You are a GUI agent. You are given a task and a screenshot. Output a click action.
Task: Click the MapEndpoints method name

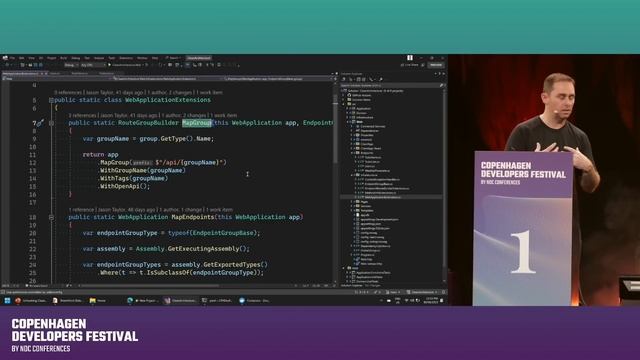(x=193, y=217)
